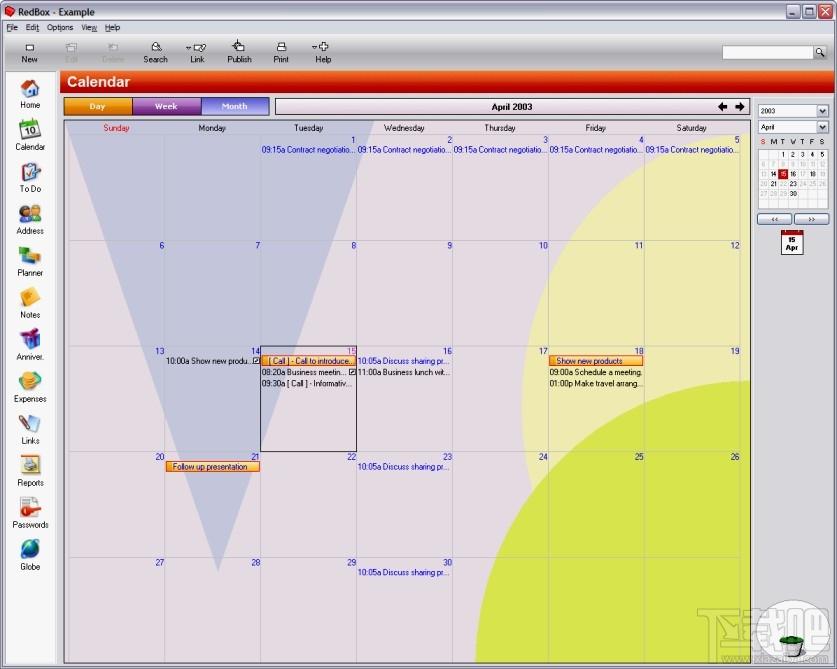Toggle checkbox on 08:20a Business meeting entry

tap(352, 372)
